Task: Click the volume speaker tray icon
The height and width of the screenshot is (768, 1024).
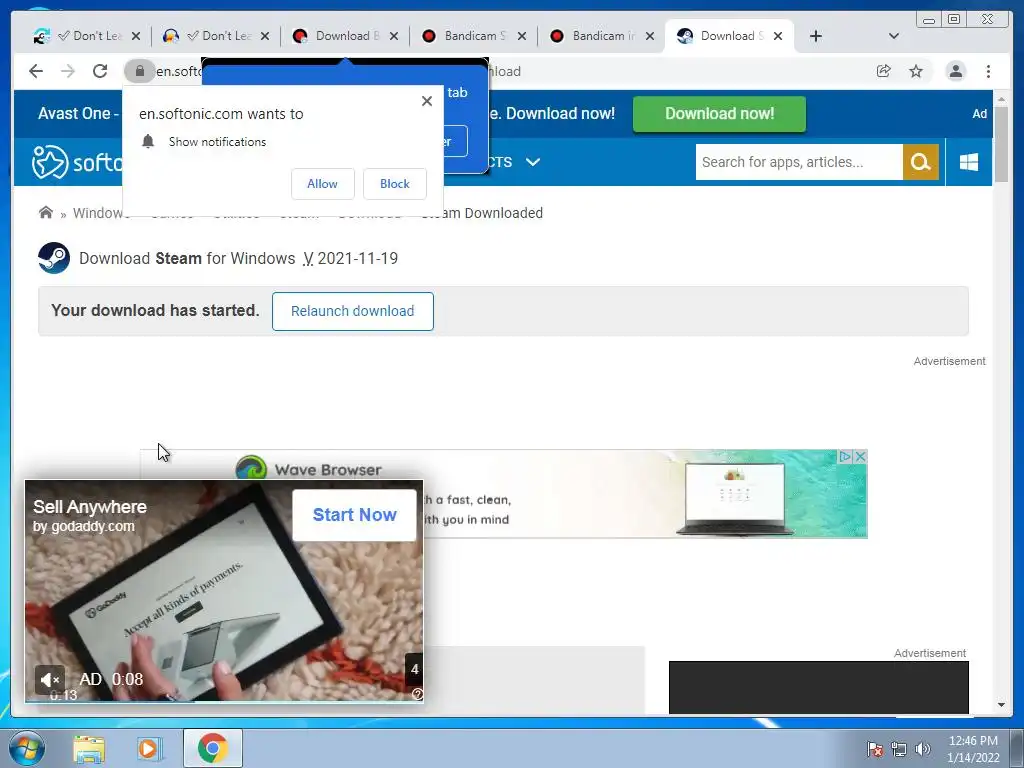Action: [x=922, y=749]
